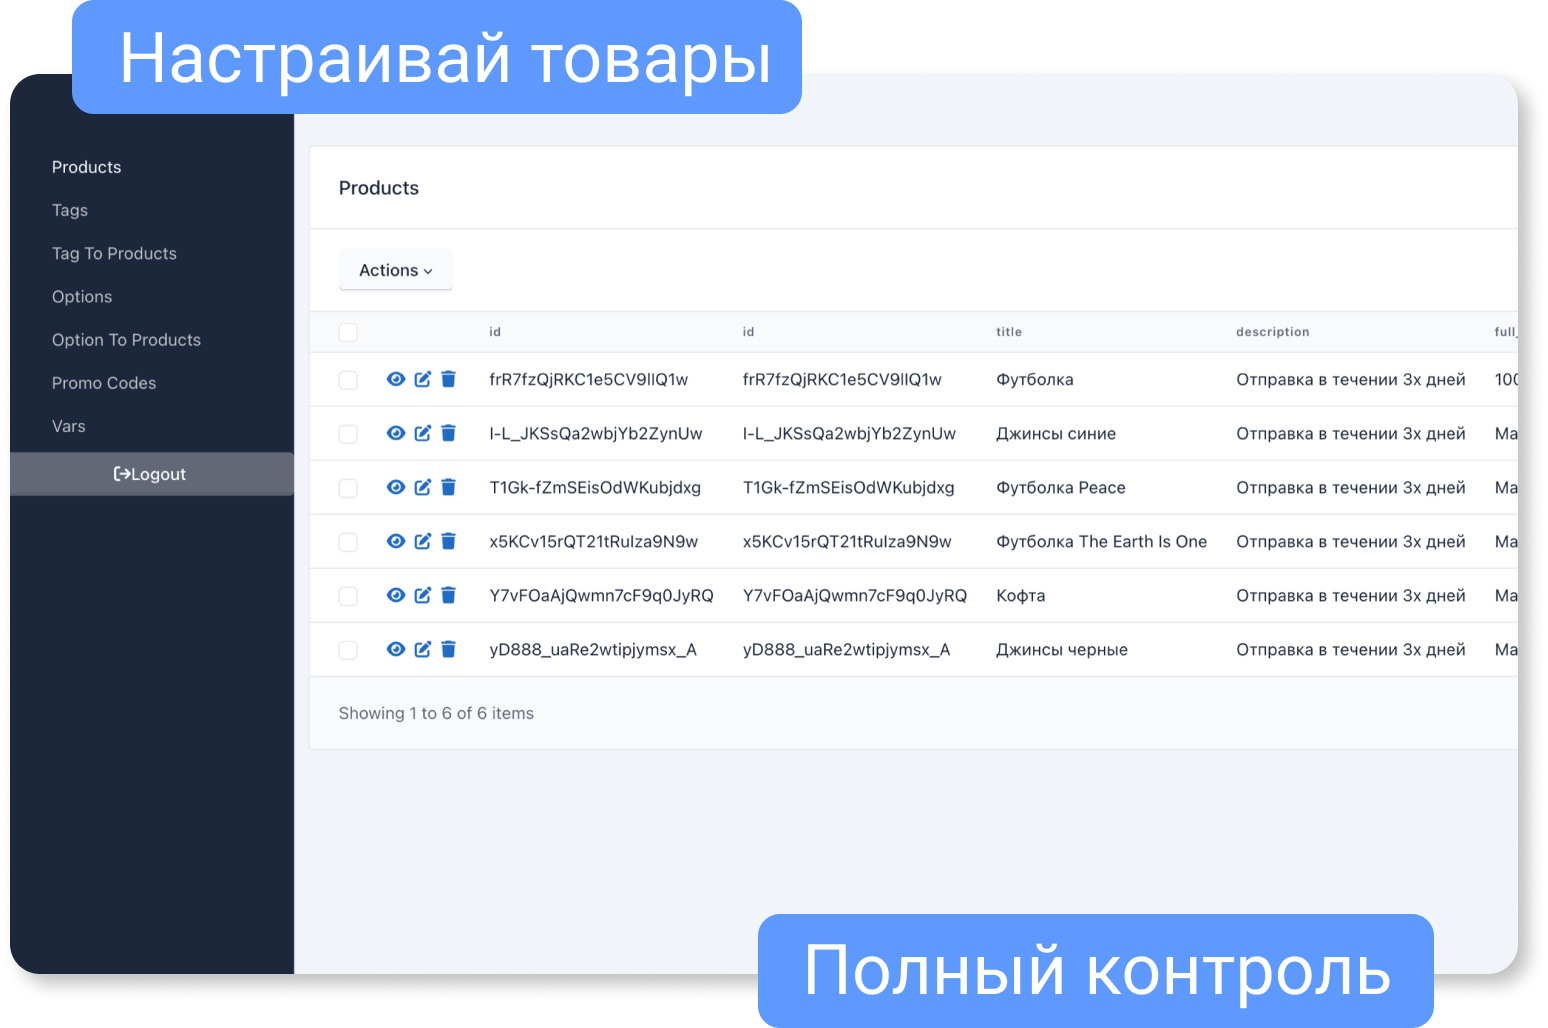Open view details for Футболка product
This screenshot has width=1548, height=1028.
tap(396, 379)
